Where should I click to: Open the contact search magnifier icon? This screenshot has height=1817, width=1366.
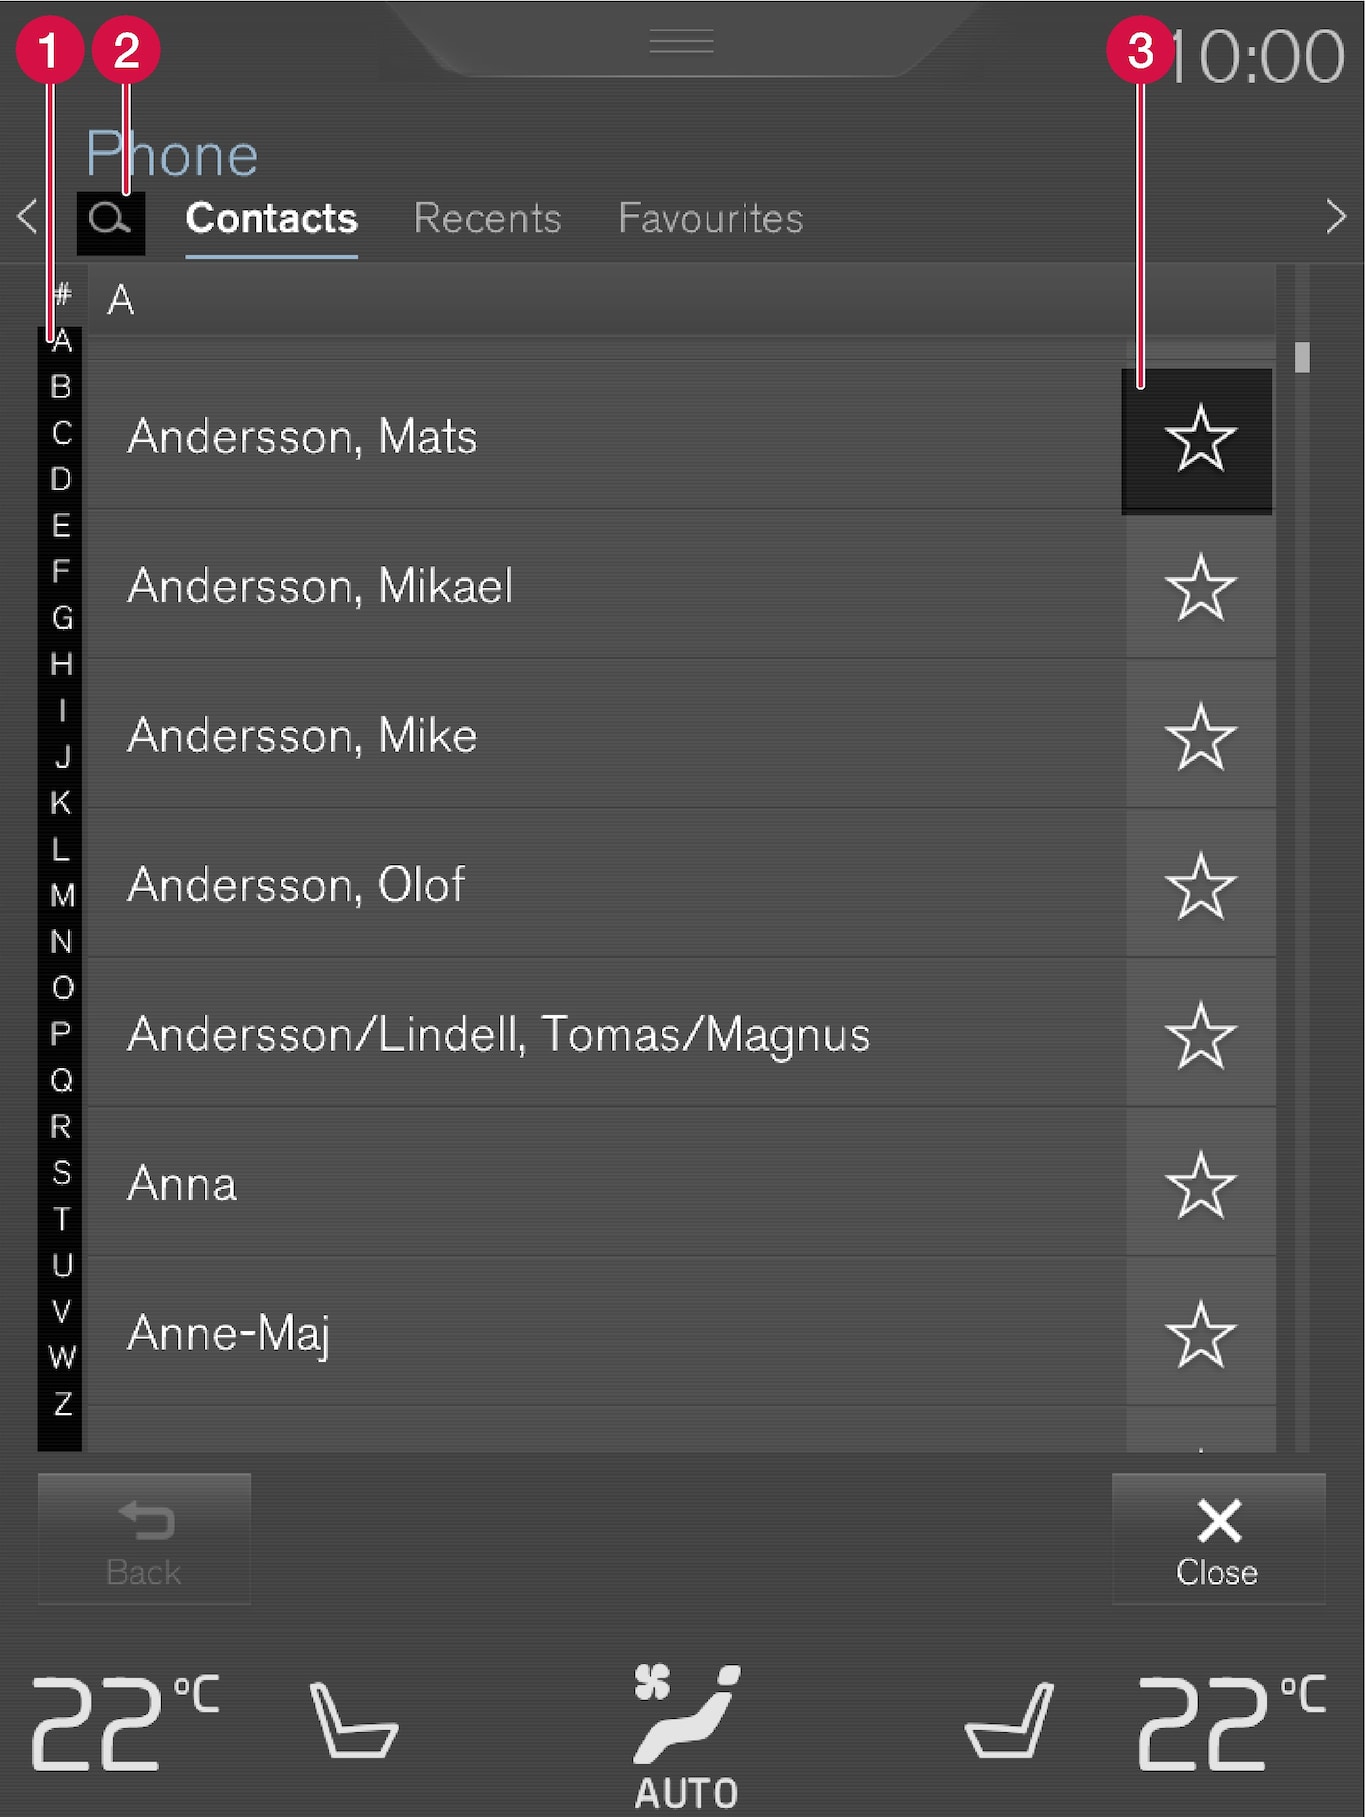point(110,219)
